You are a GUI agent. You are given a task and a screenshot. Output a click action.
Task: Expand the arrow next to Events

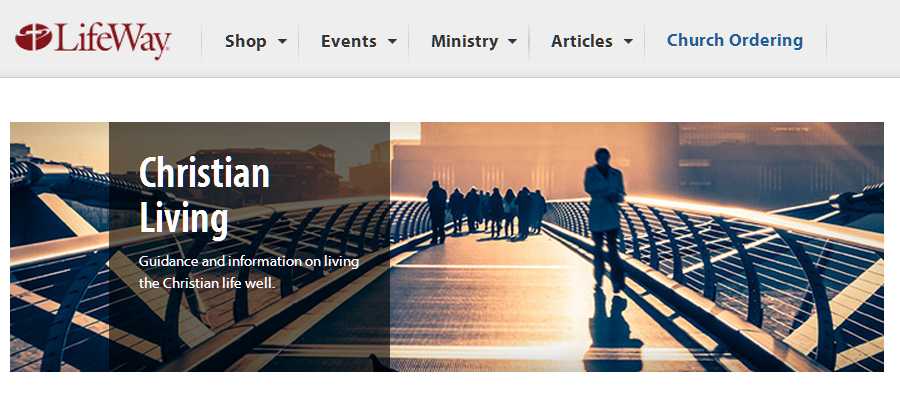point(392,41)
